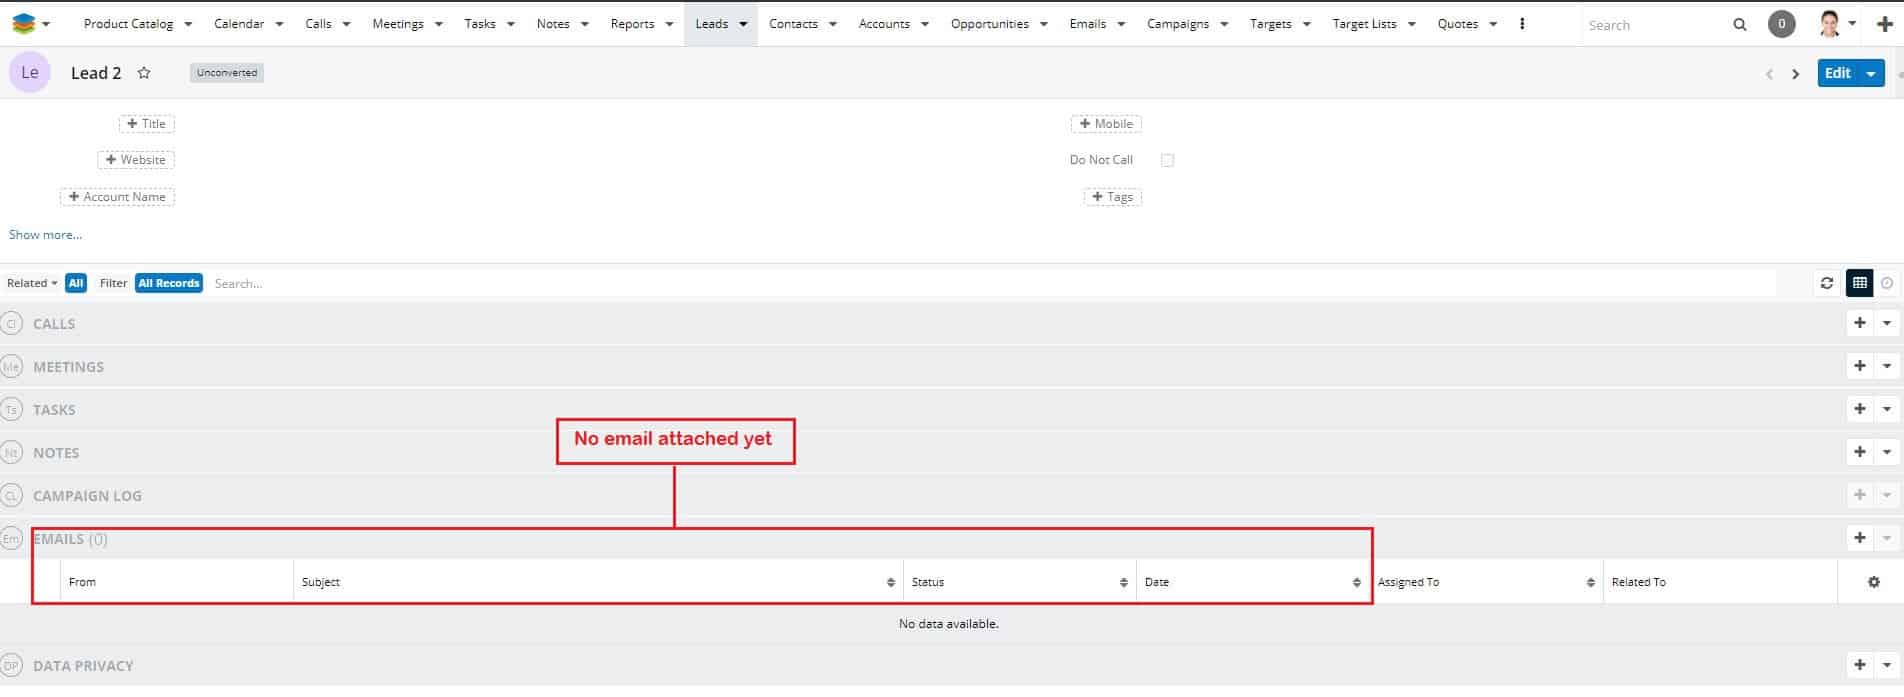This screenshot has width=1904, height=697.
Task: Open the Contacts module tab
Action: pos(793,24)
